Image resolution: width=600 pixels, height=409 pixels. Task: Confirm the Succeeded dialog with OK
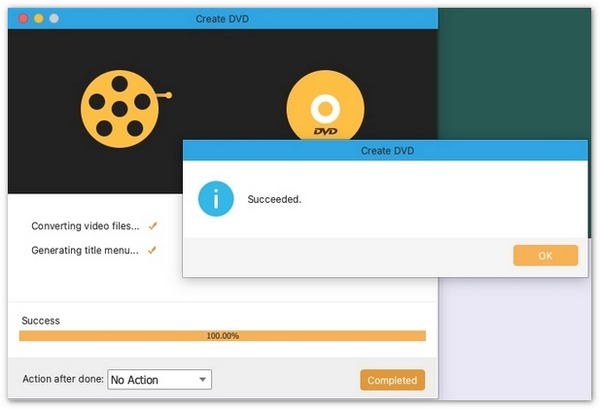click(545, 256)
